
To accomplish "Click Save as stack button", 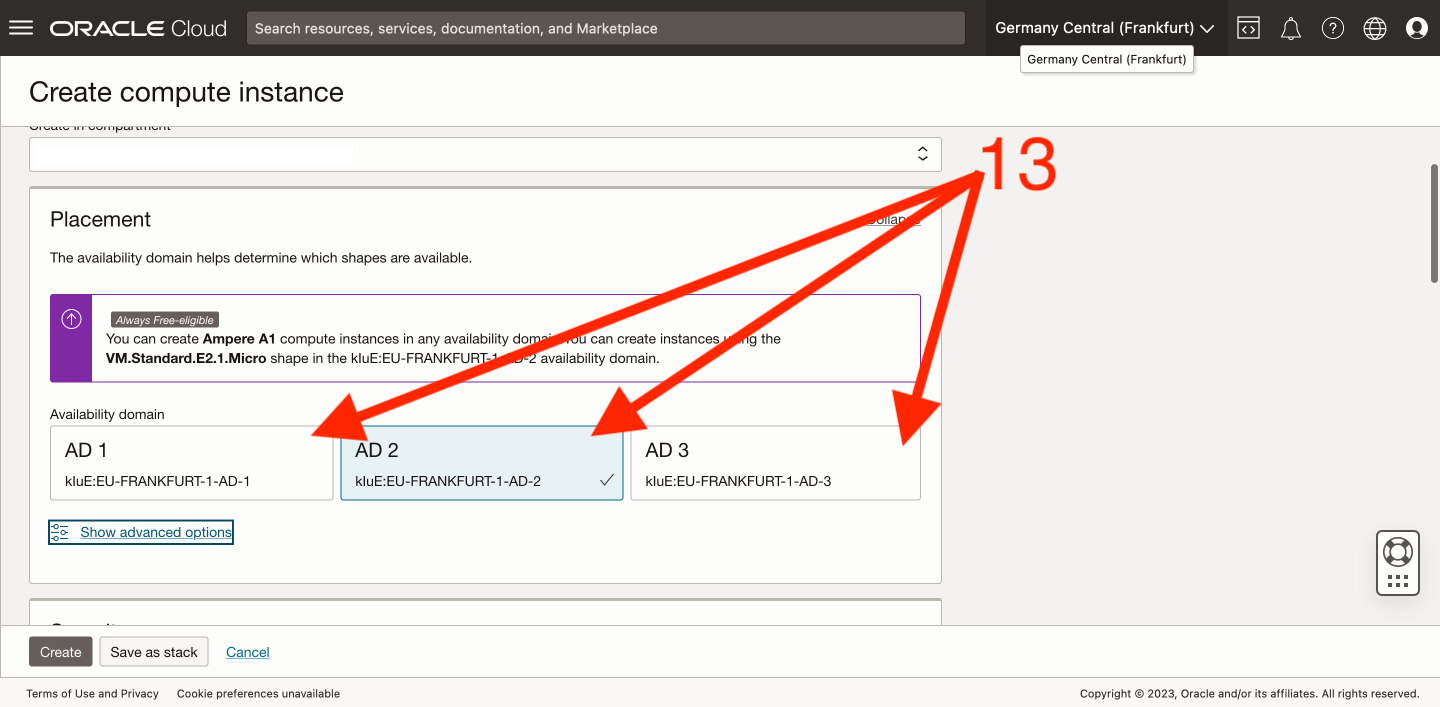I will pos(154,652).
